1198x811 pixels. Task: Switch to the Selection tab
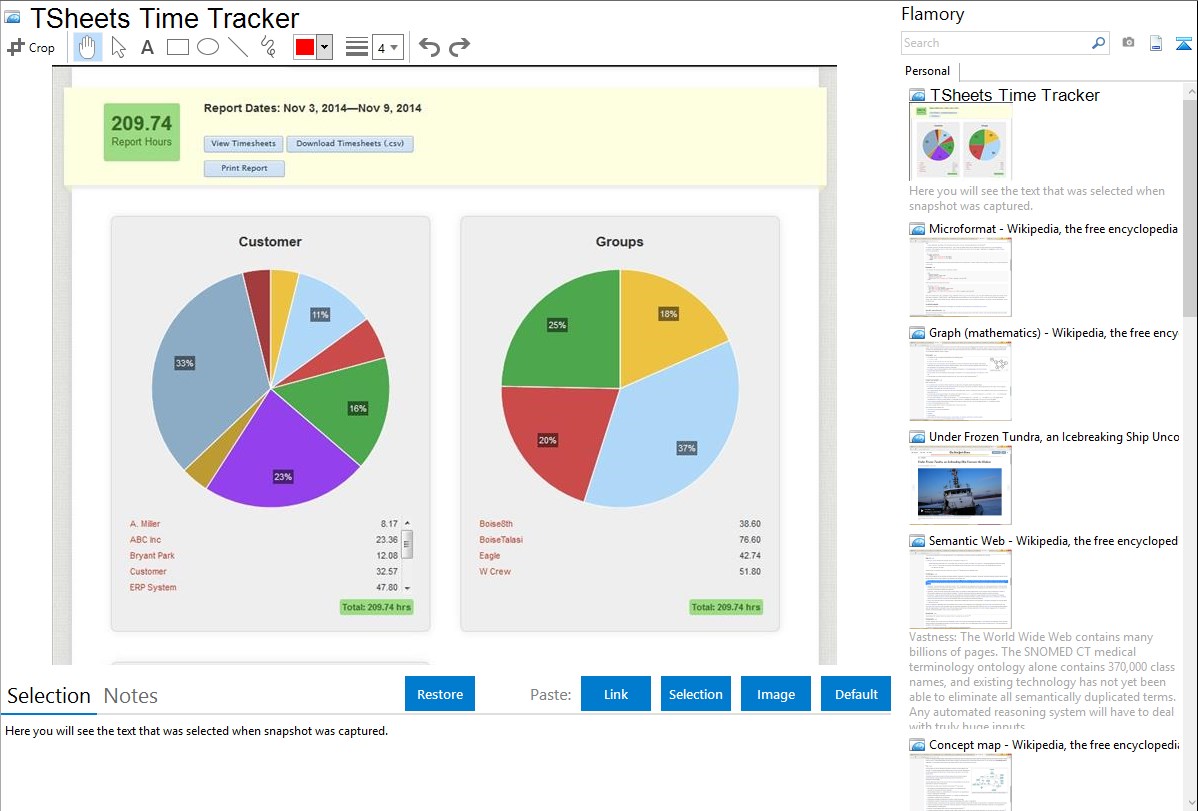click(49, 696)
